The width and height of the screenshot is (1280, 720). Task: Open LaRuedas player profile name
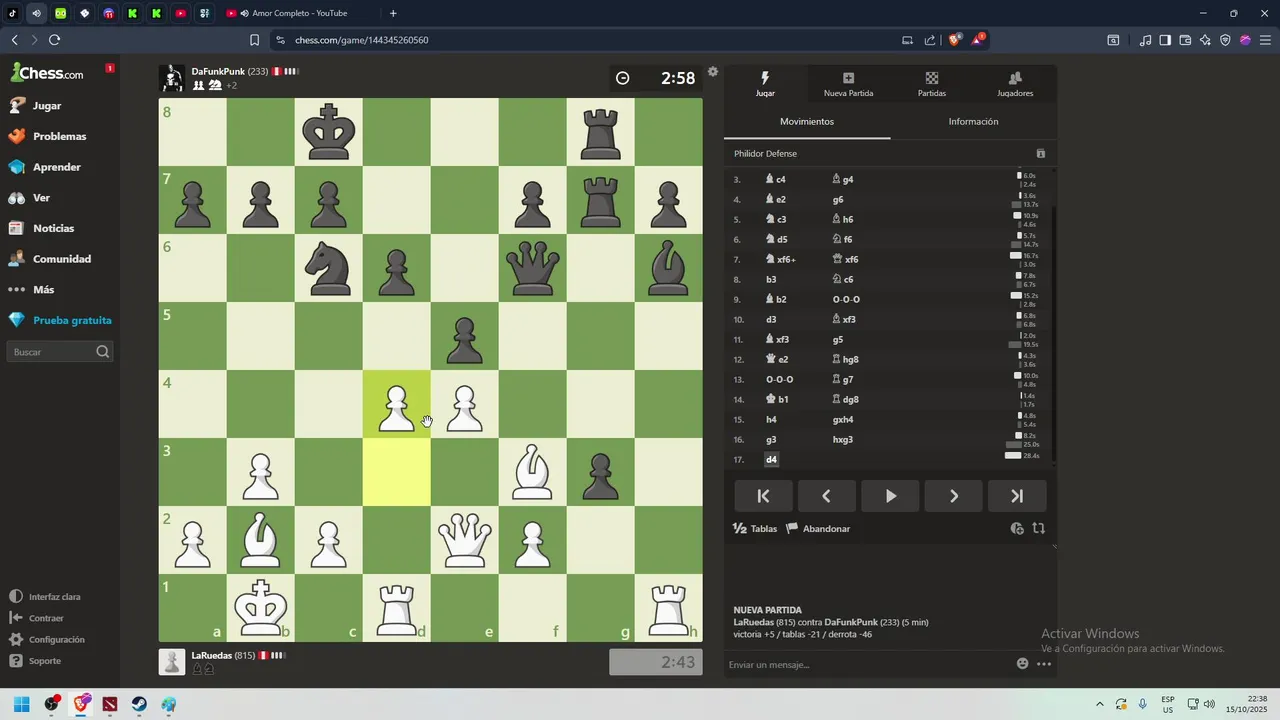point(212,655)
